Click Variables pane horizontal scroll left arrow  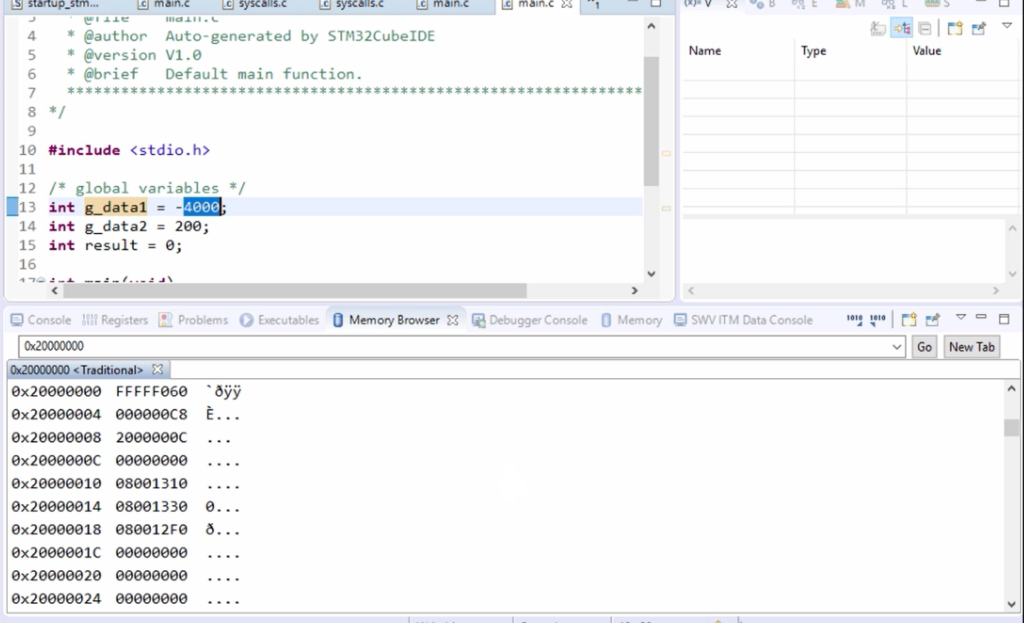691,291
